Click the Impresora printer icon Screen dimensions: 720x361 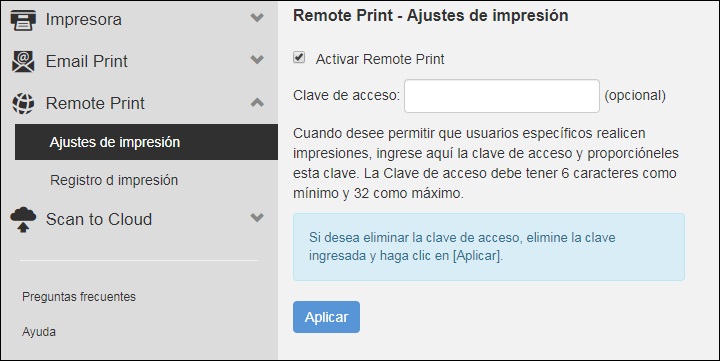(23, 20)
